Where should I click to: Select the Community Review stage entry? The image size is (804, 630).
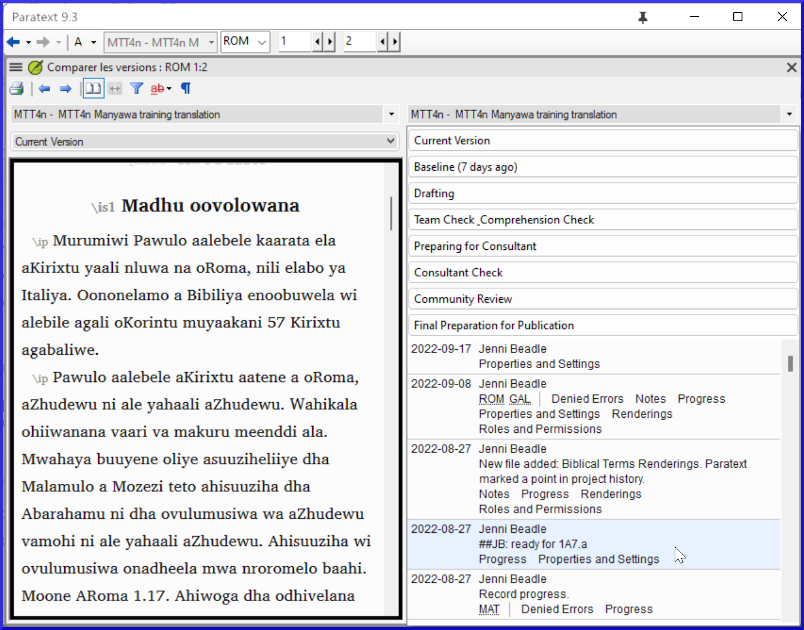click(602, 299)
